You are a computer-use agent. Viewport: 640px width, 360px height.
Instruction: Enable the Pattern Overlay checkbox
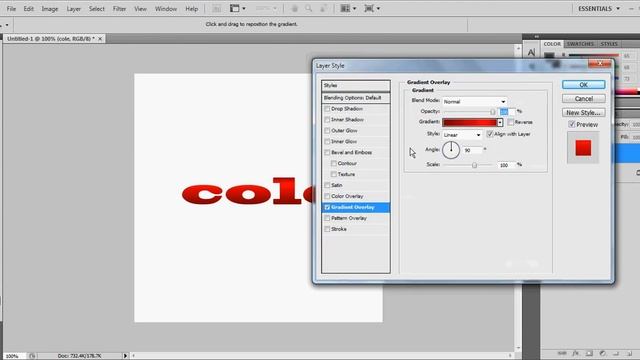point(327,218)
